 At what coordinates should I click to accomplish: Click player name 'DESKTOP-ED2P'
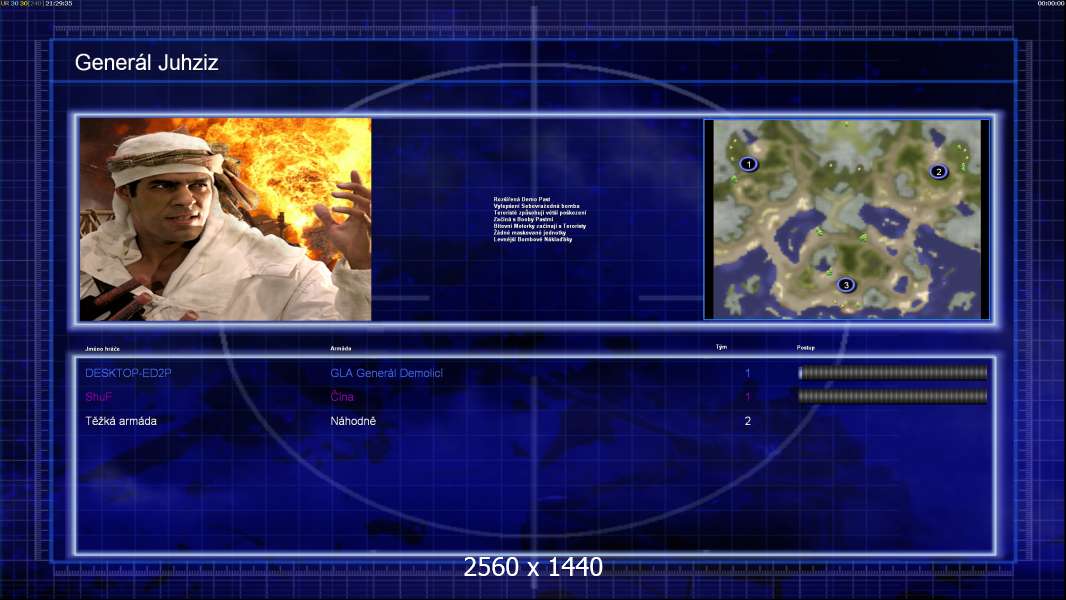tap(128, 373)
